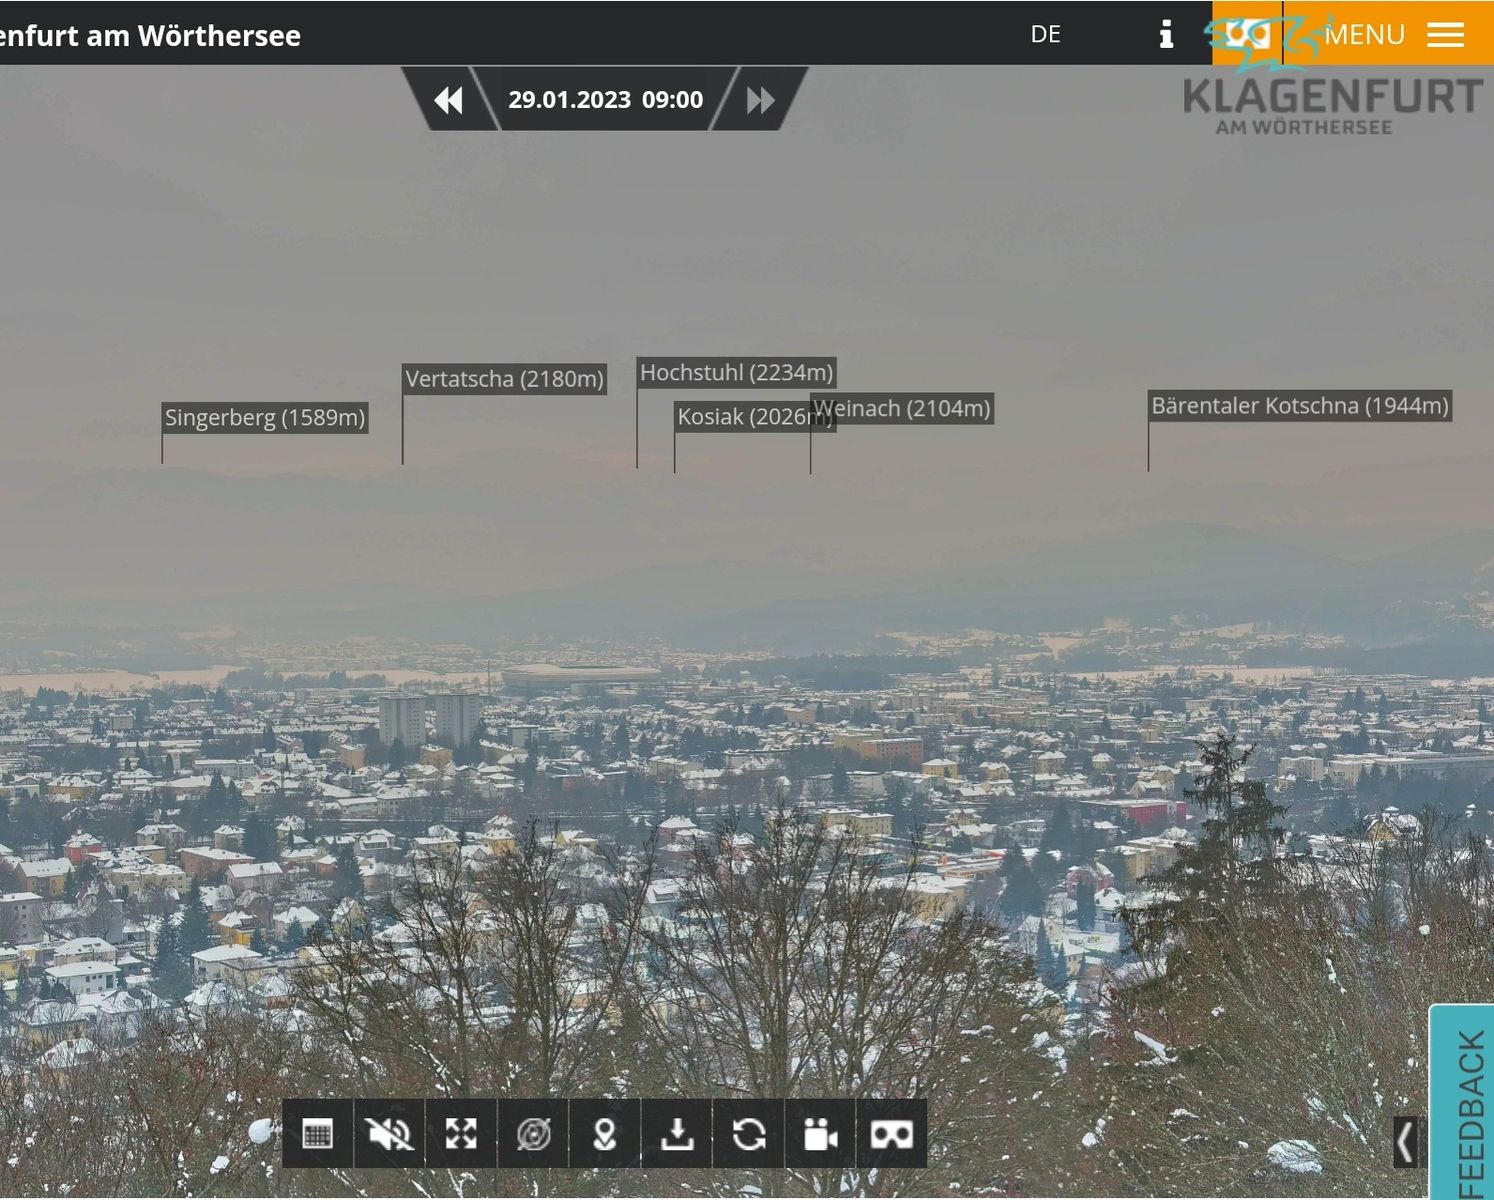
Task: Open the MENU hamburger
Action: [x=1393, y=34]
